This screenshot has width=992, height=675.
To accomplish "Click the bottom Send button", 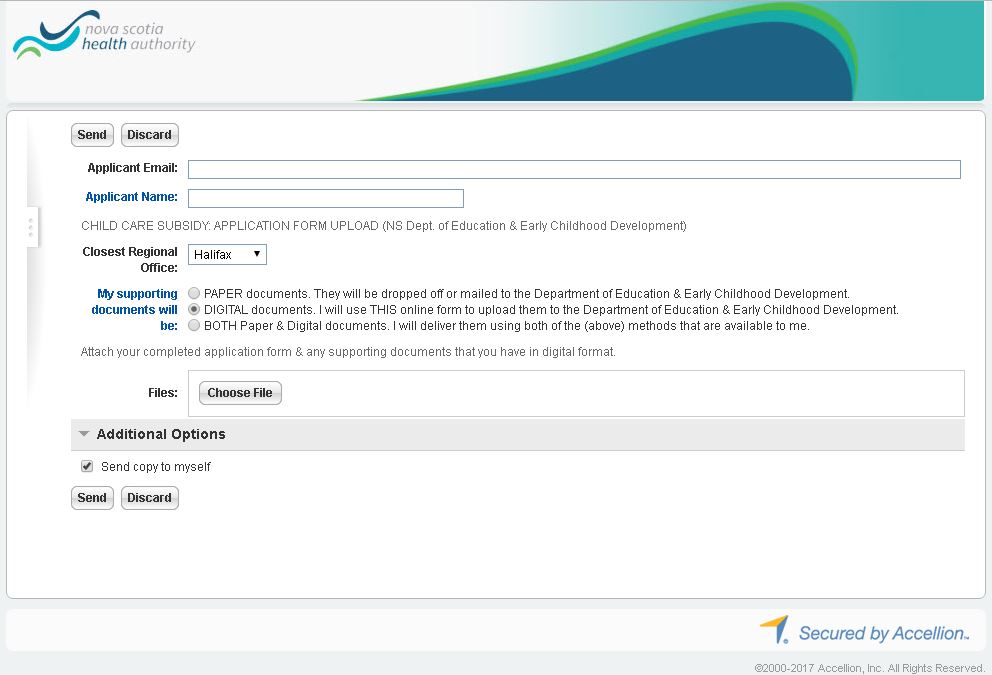I will (x=92, y=498).
